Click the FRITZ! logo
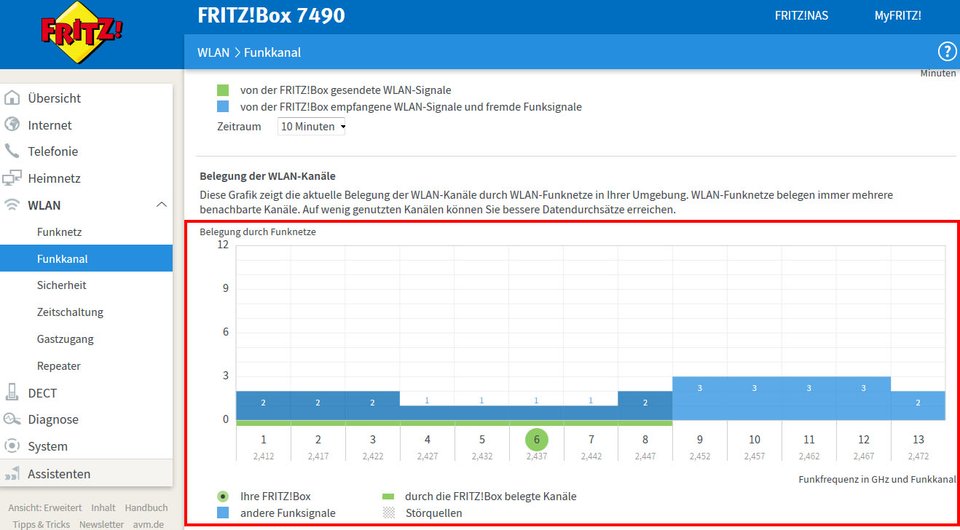Image resolution: width=960 pixels, height=530 pixels. tap(81, 32)
